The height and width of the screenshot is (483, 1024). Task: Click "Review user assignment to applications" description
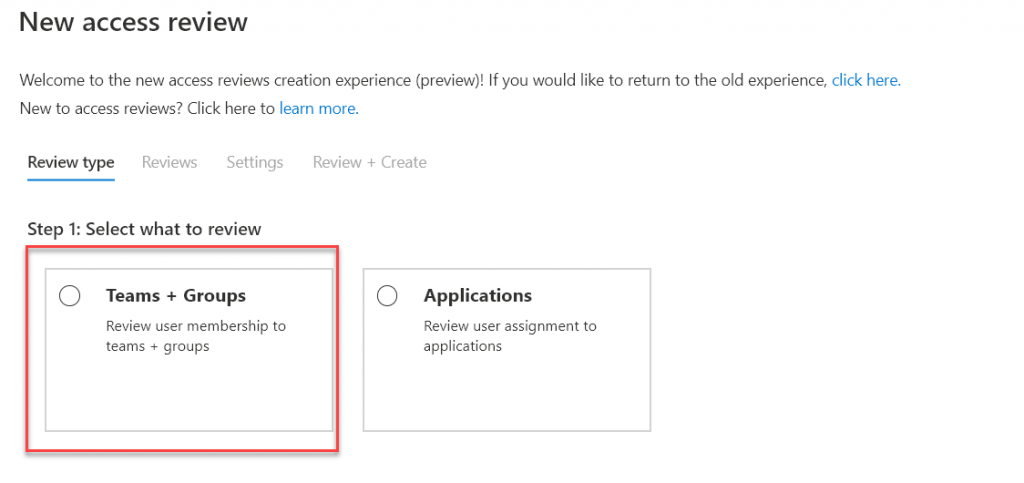[x=510, y=336]
